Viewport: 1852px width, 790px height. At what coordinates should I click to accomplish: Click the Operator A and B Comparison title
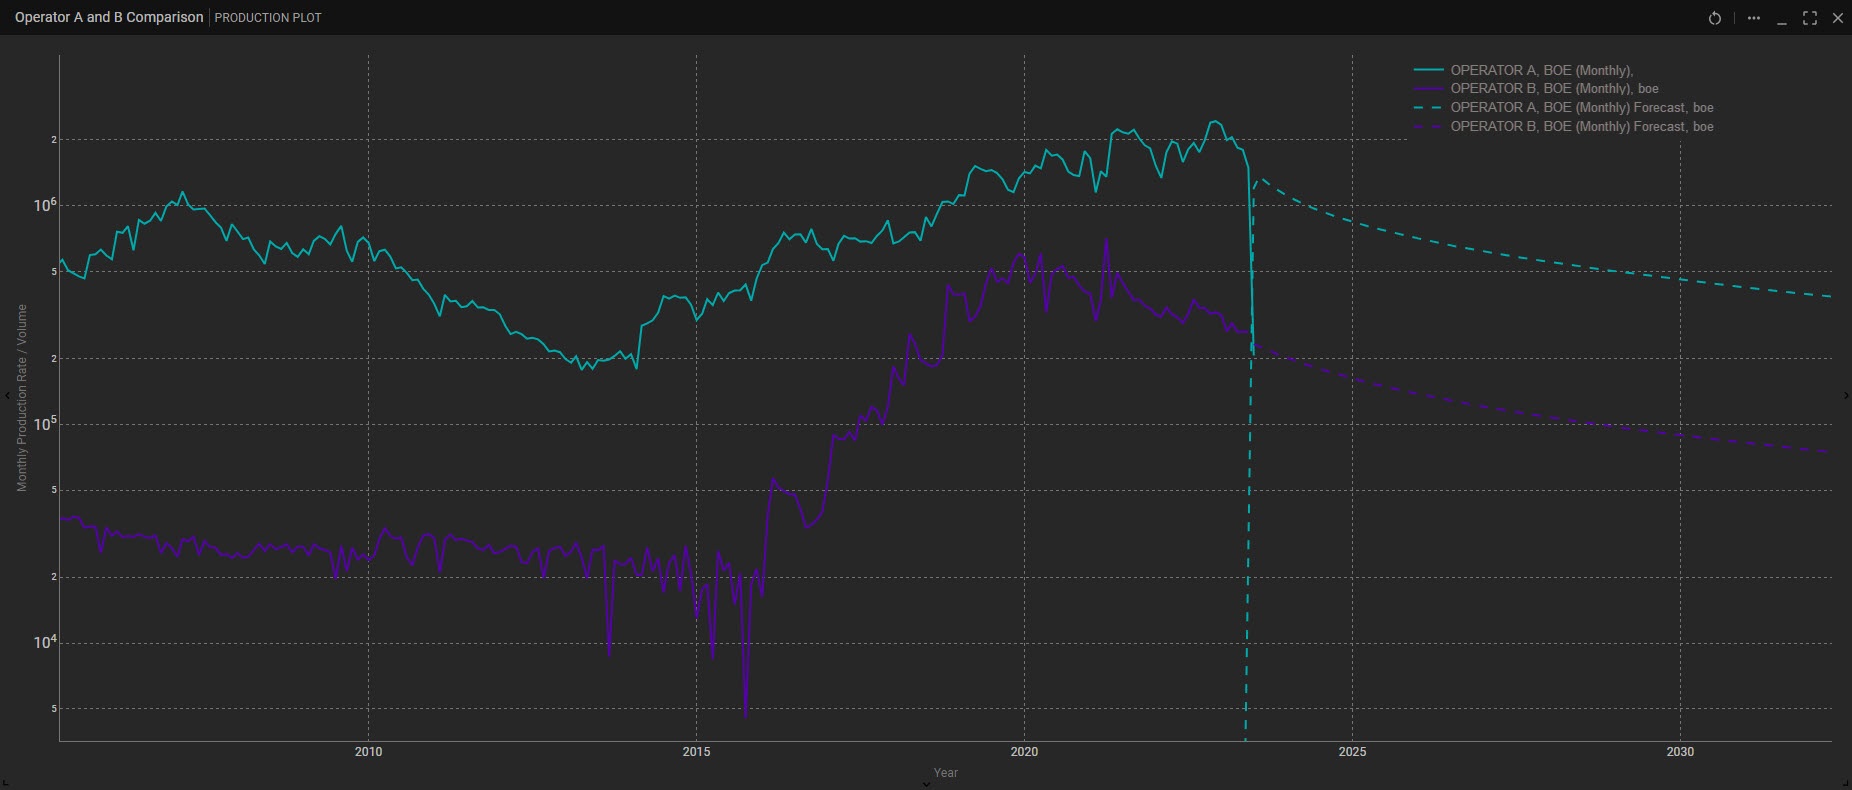pos(109,18)
